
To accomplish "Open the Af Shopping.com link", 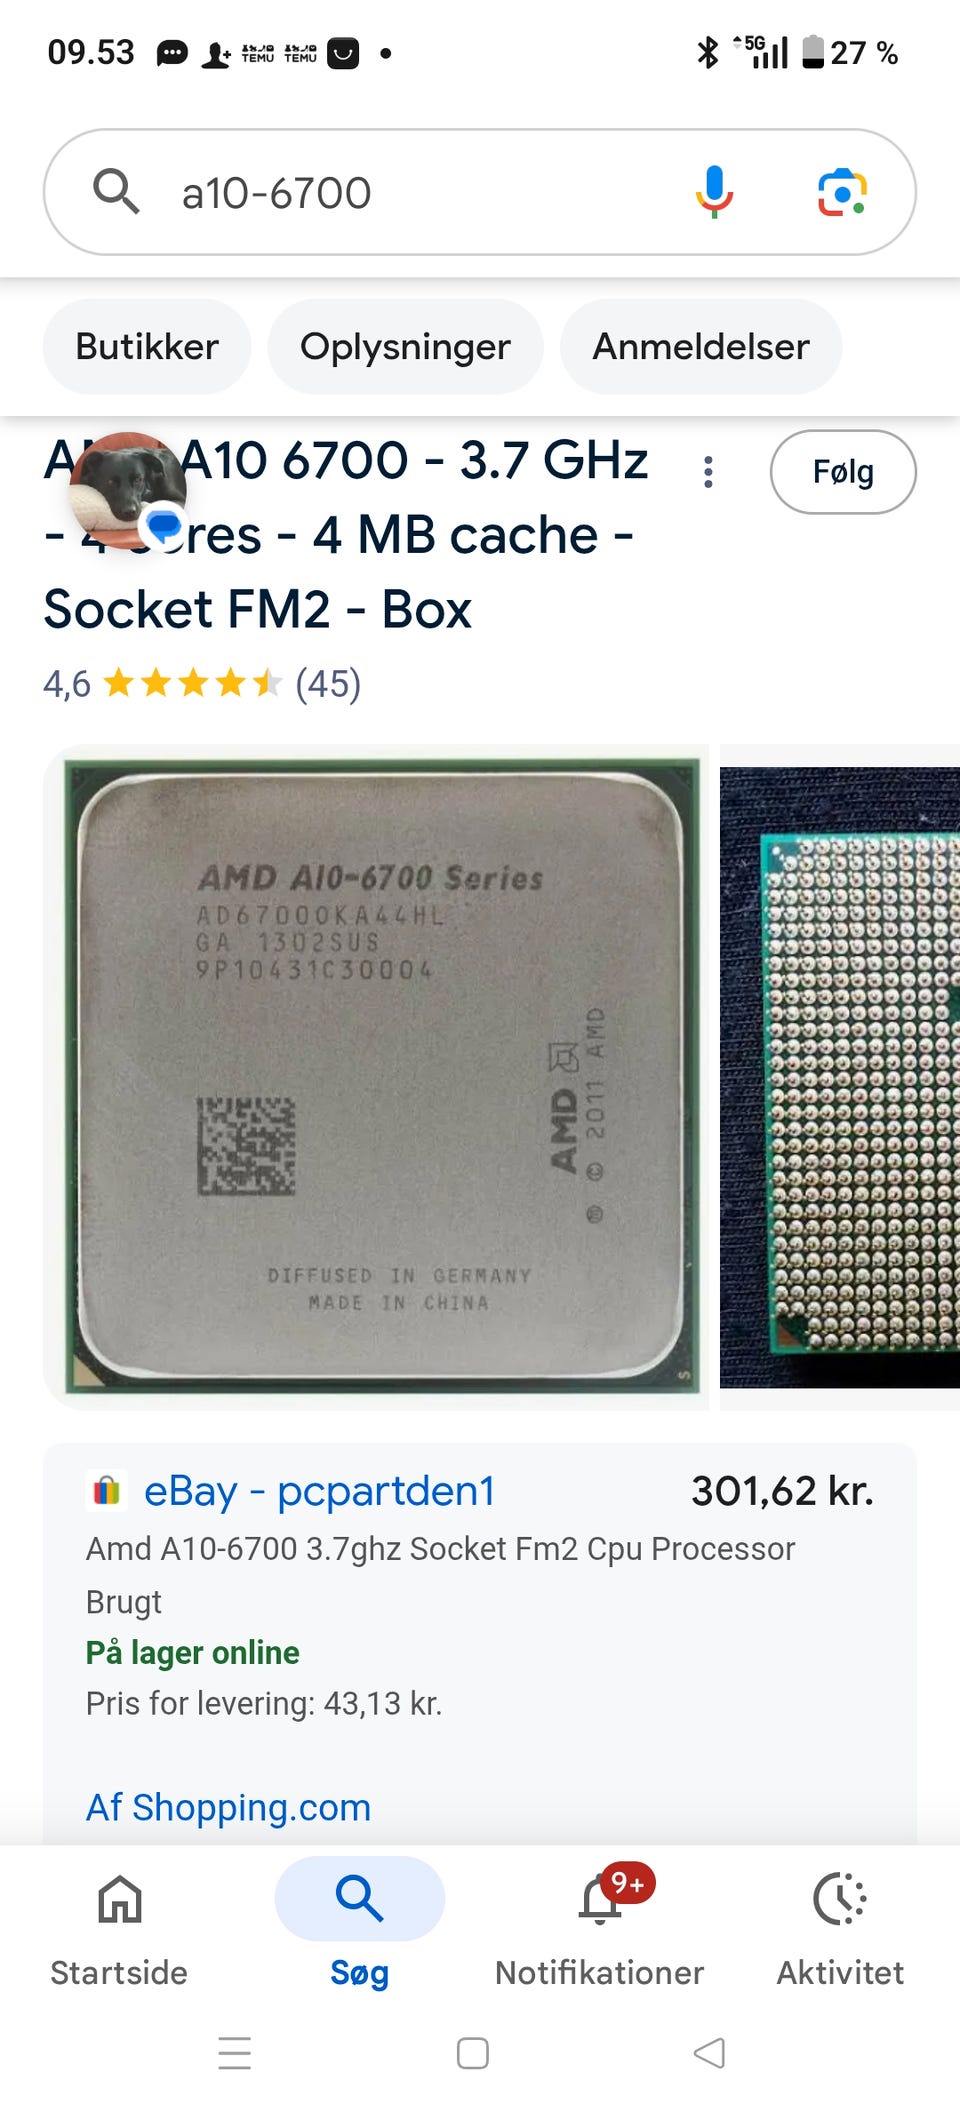I will [228, 1807].
